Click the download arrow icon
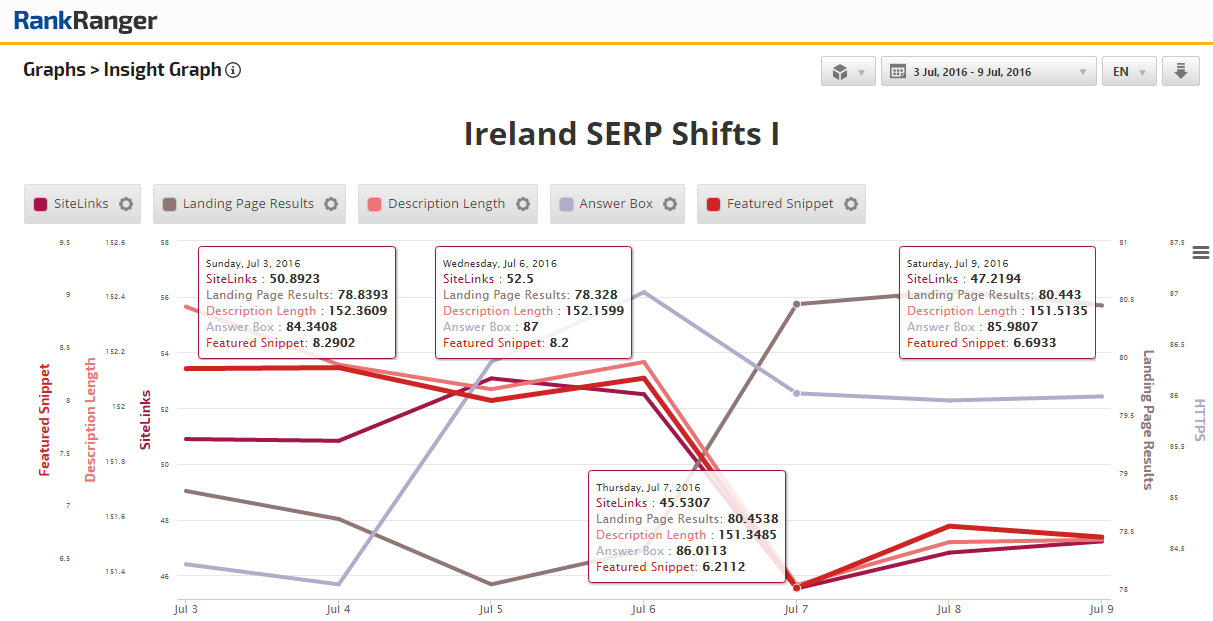 (x=1180, y=71)
